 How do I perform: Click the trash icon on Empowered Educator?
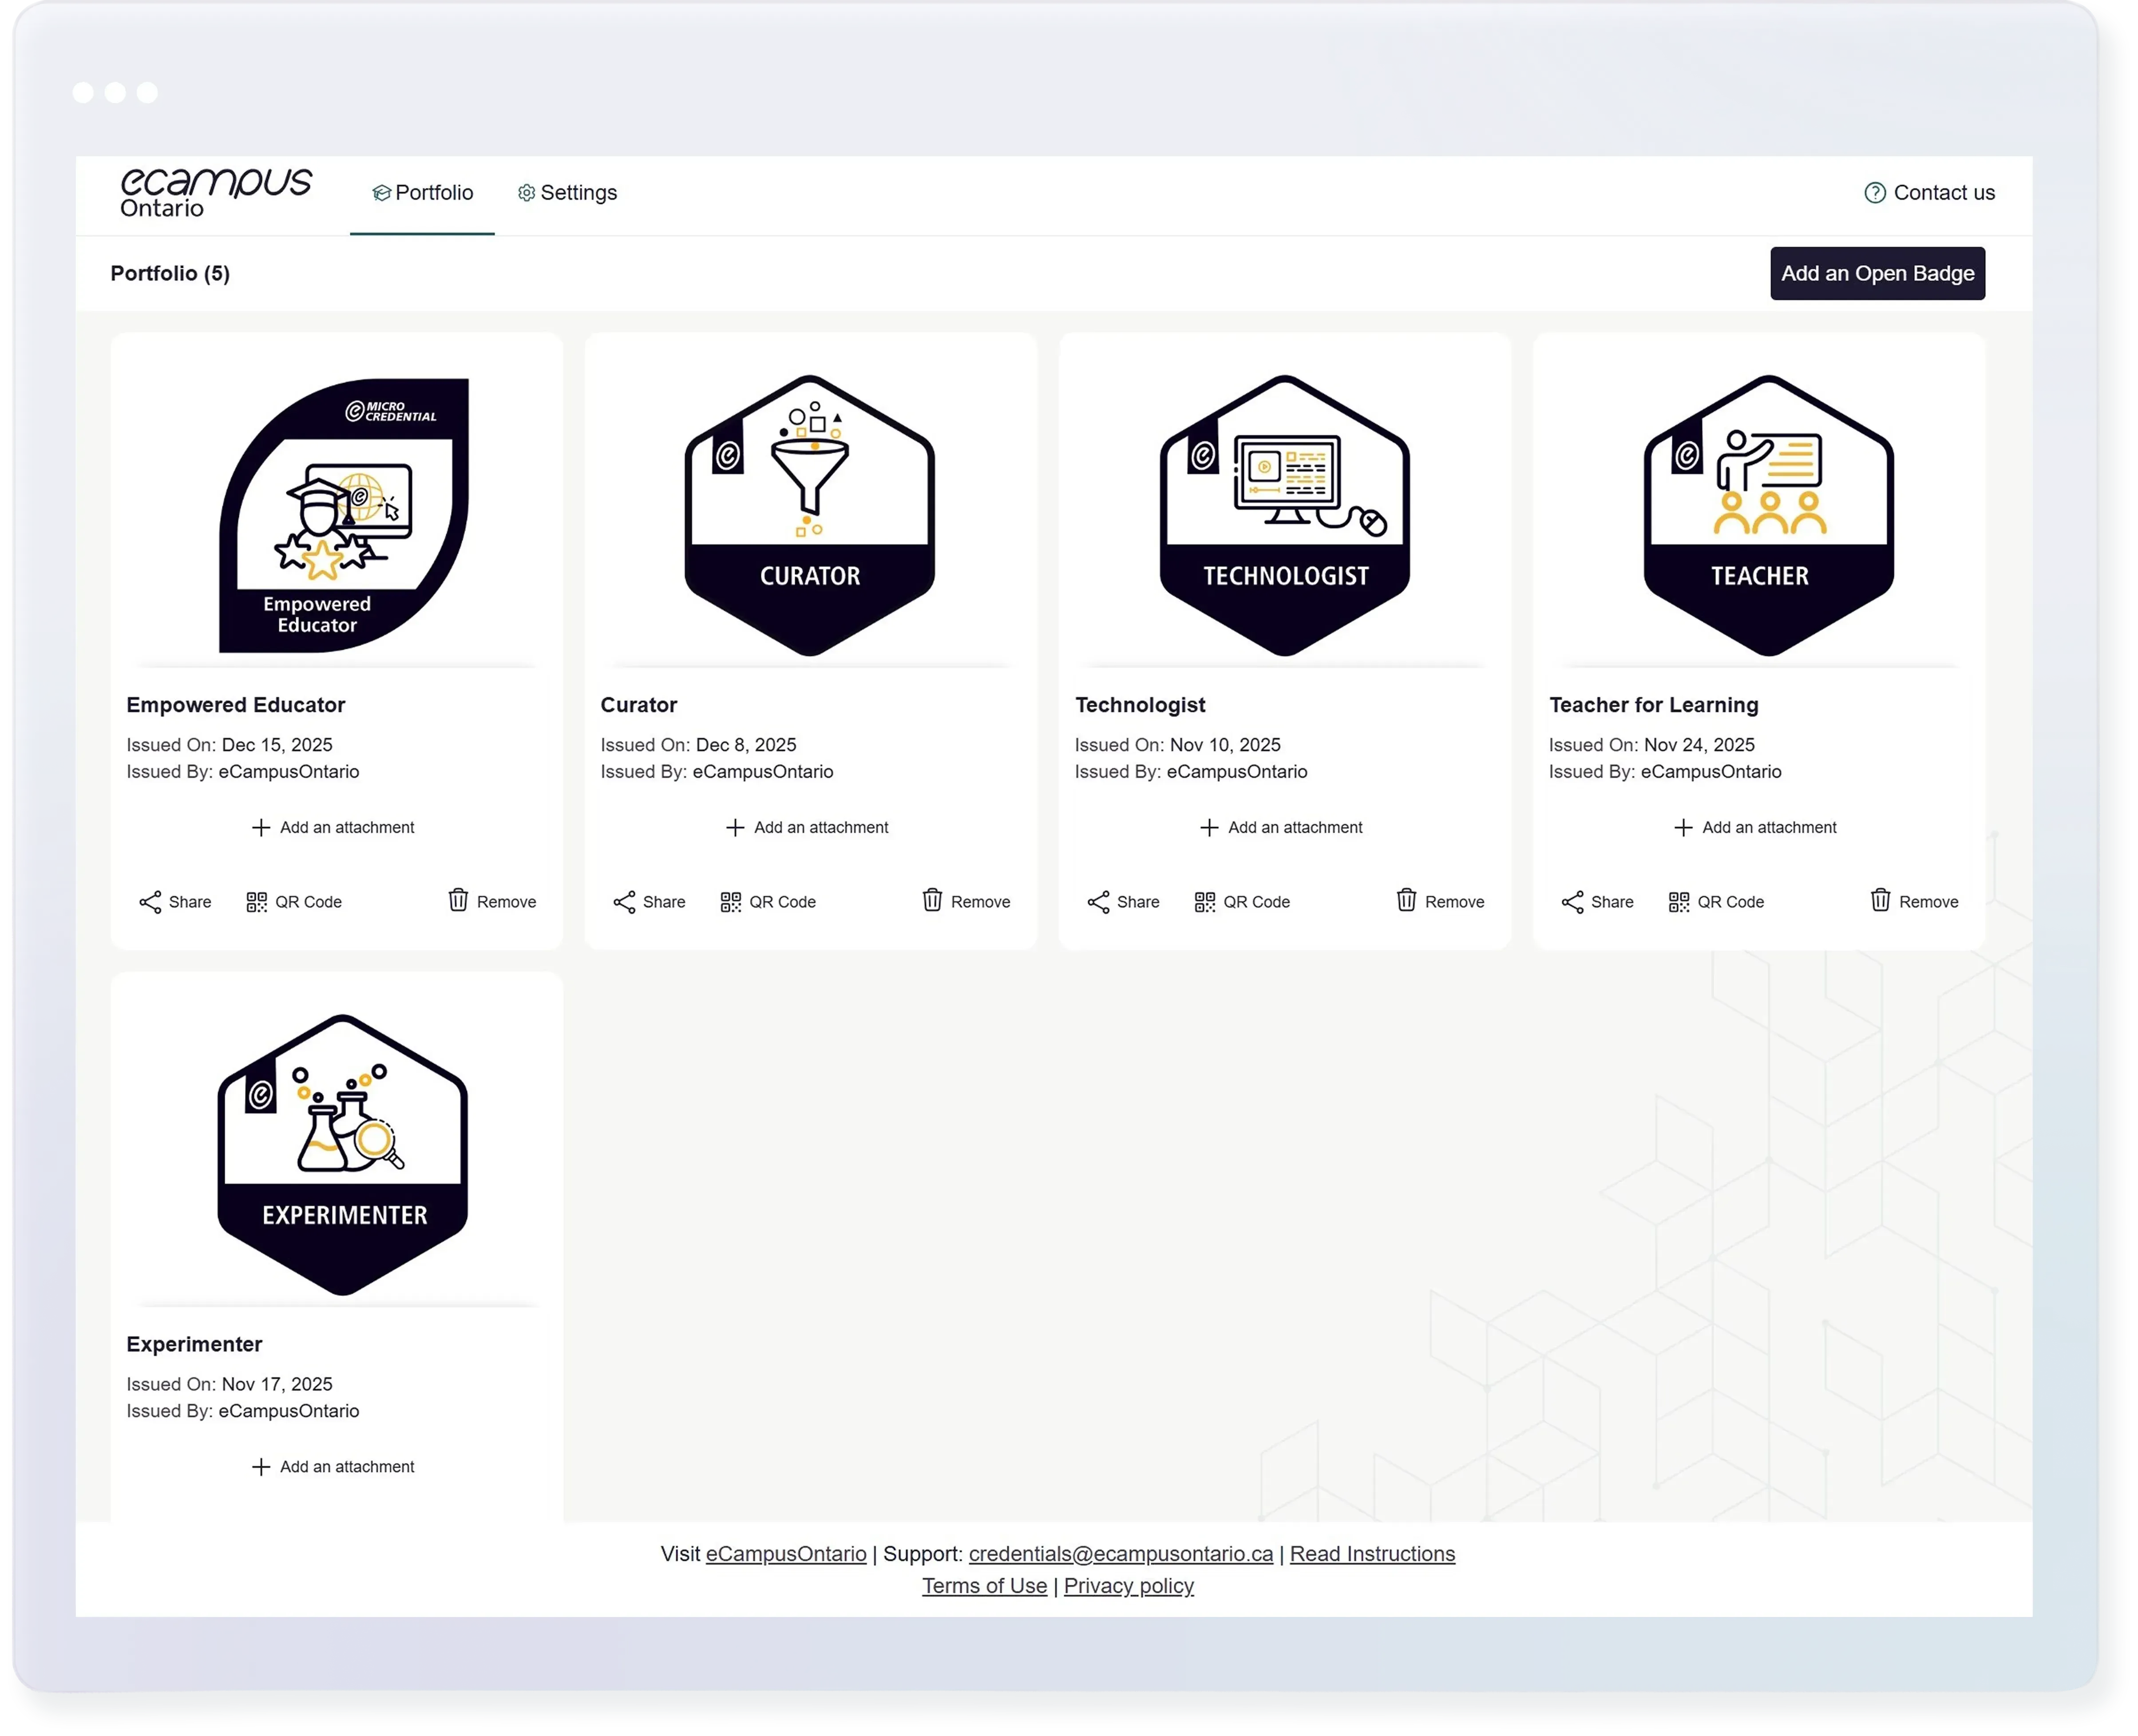pyautogui.click(x=458, y=900)
